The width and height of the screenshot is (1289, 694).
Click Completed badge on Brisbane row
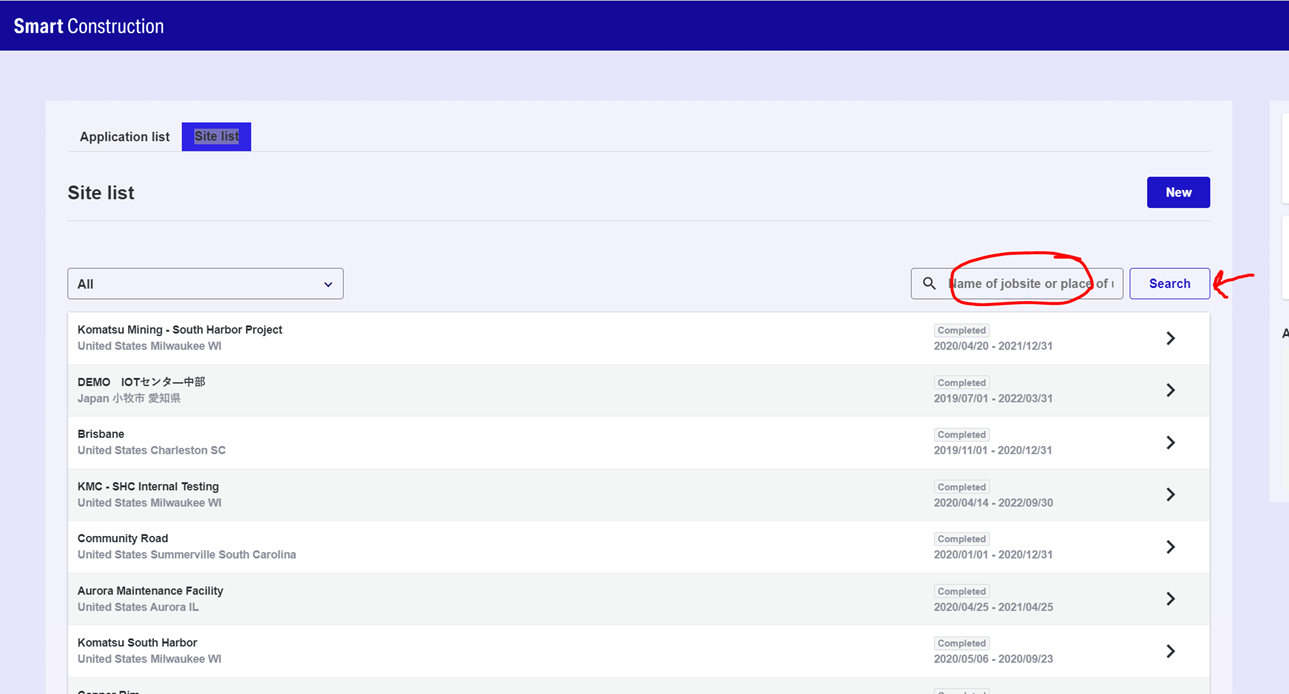pos(962,435)
